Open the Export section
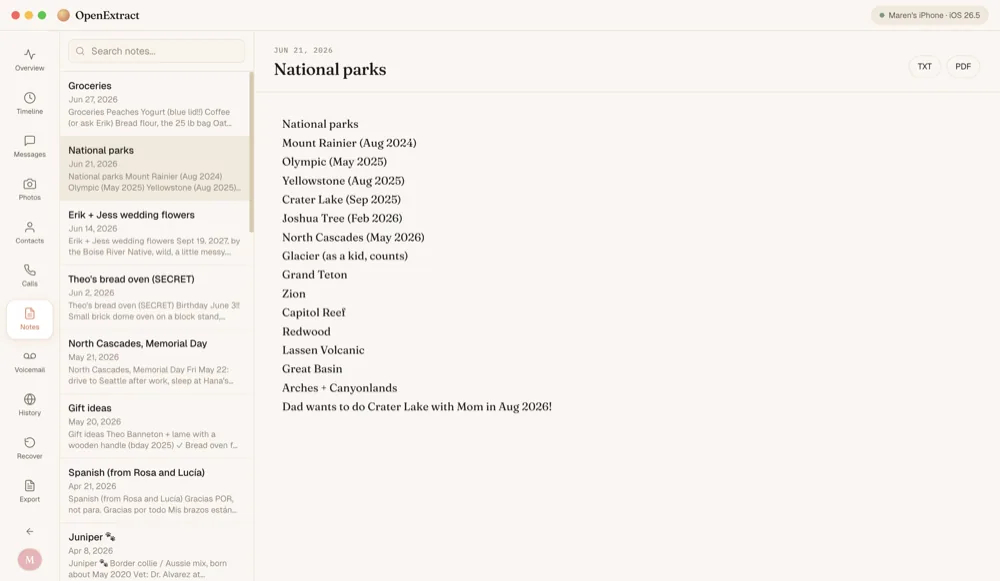This screenshot has width=1000, height=581. [x=29, y=491]
